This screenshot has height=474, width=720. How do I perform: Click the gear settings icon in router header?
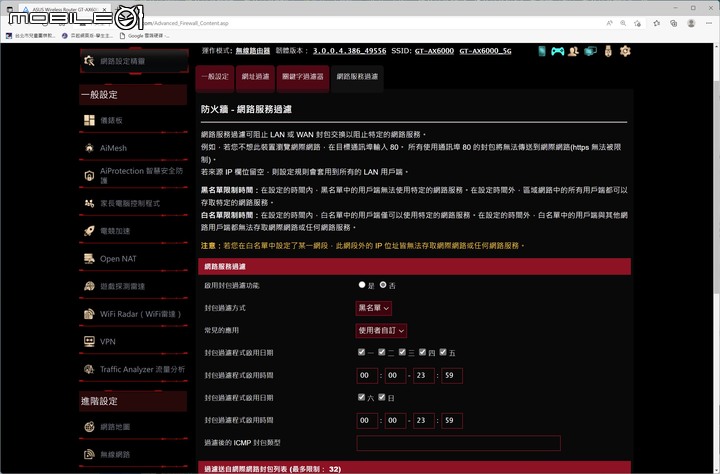[x=625, y=51]
